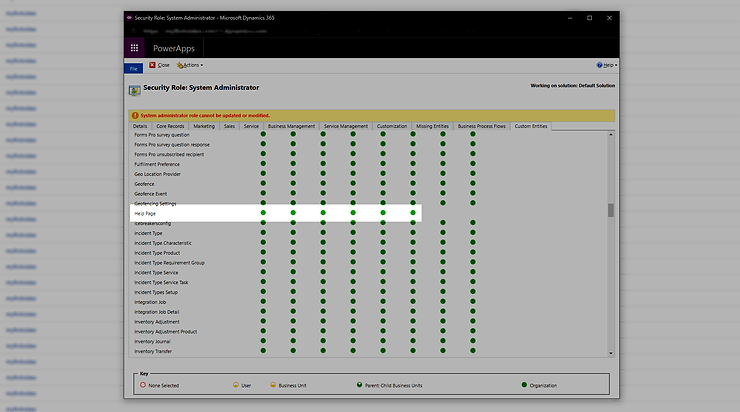Viewport: 740px width, 412px height.
Task: Go to the Customization tab
Action: point(392,126)
